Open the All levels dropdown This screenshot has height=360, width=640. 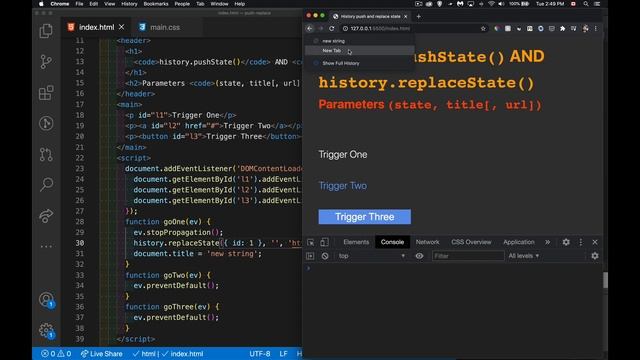point(524,256)
